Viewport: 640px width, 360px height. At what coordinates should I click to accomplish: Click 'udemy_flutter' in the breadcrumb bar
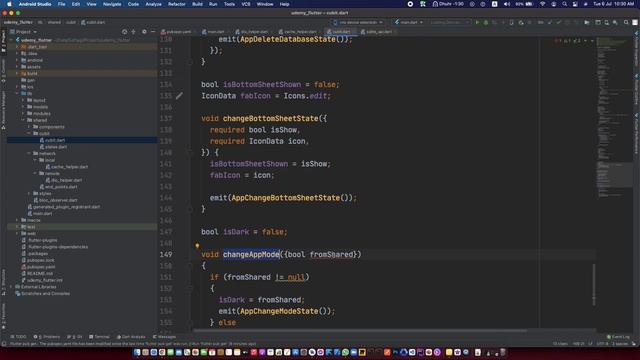(18, 22)
